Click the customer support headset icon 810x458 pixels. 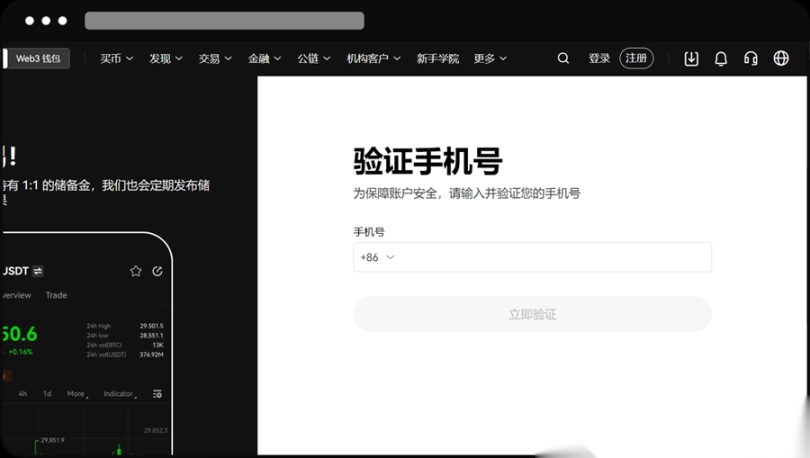pos(750,59)
